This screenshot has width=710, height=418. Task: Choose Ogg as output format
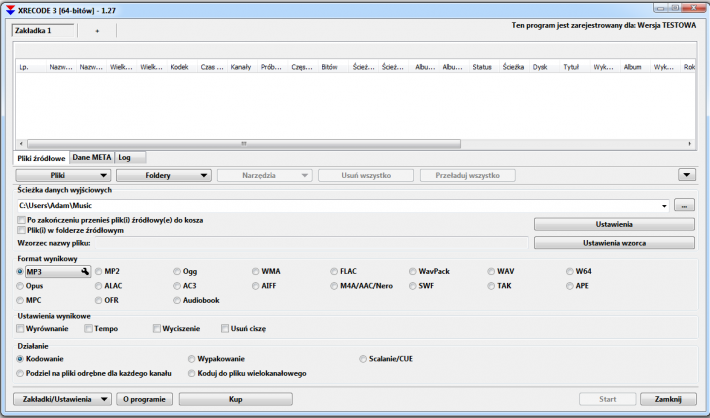(177, 272)
